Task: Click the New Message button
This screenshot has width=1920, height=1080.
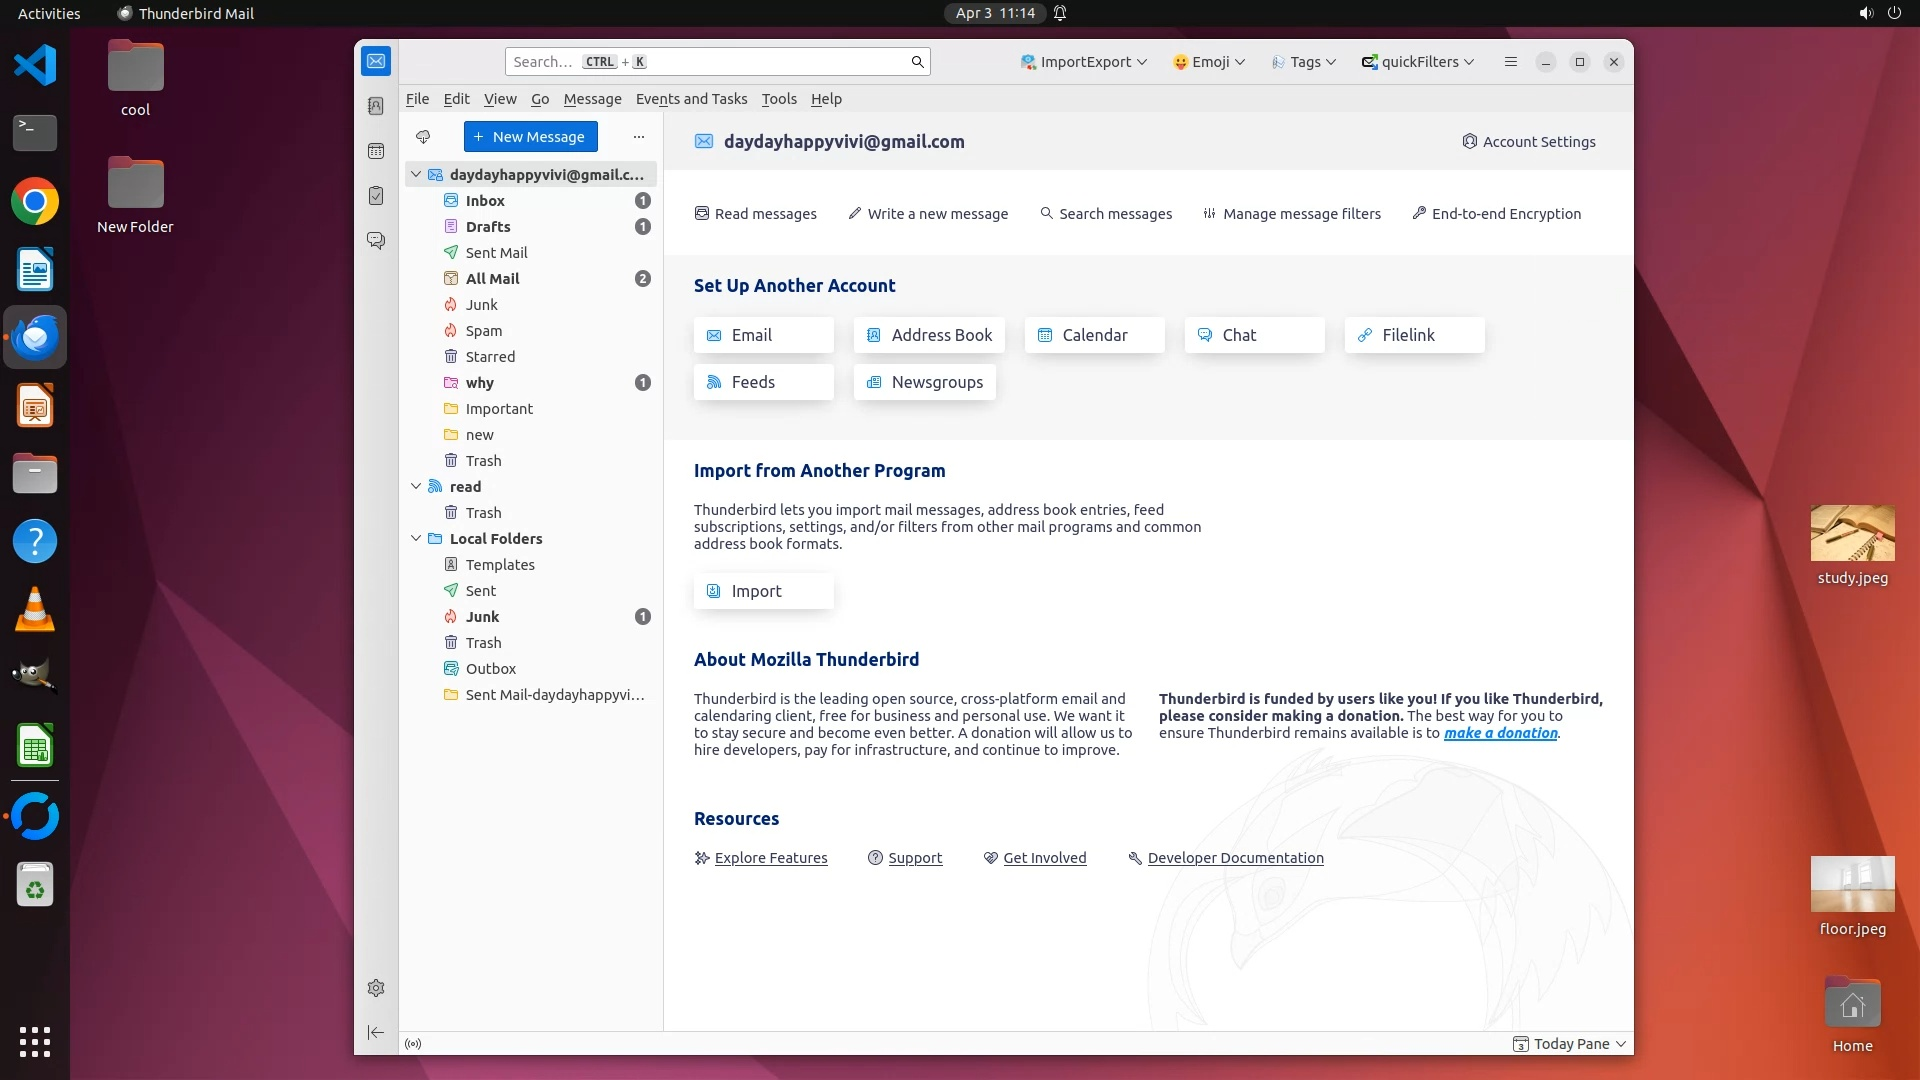Action: tap(530, 137)
